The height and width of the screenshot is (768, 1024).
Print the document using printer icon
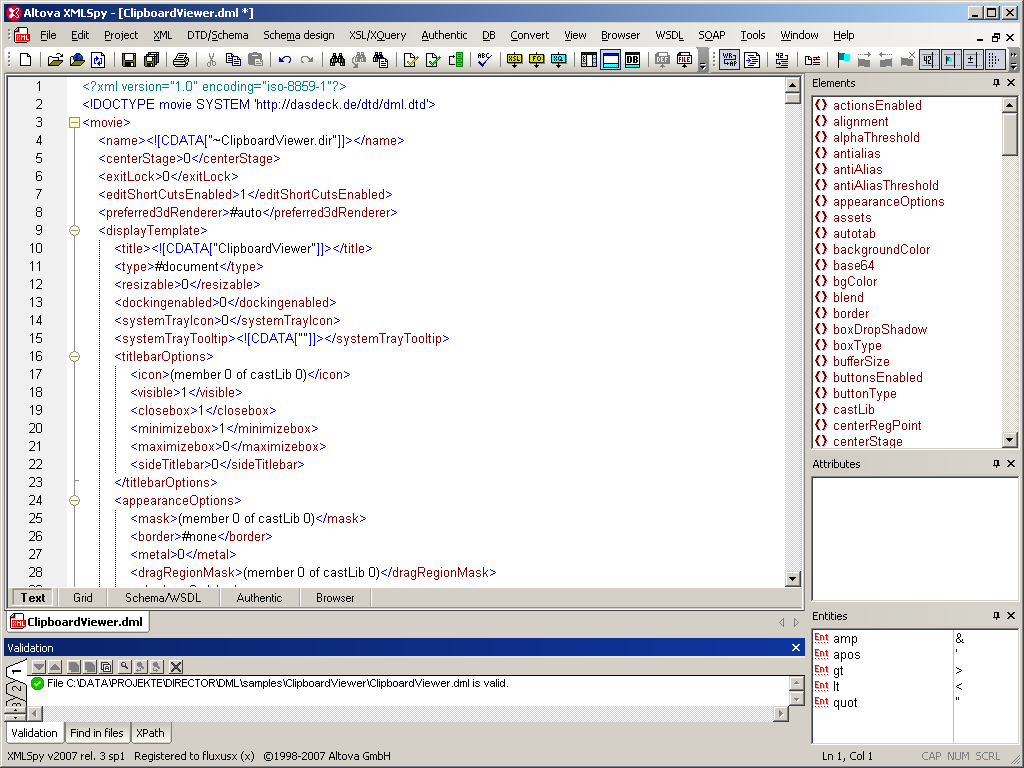(181, 60)
